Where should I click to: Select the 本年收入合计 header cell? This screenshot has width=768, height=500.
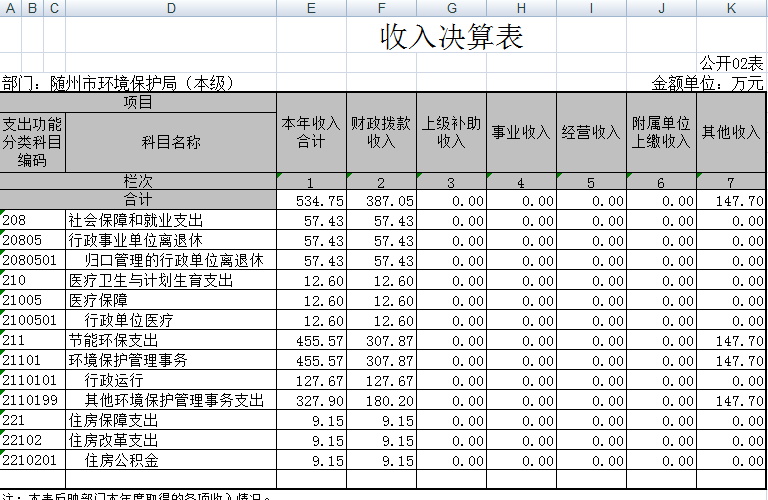311,133
